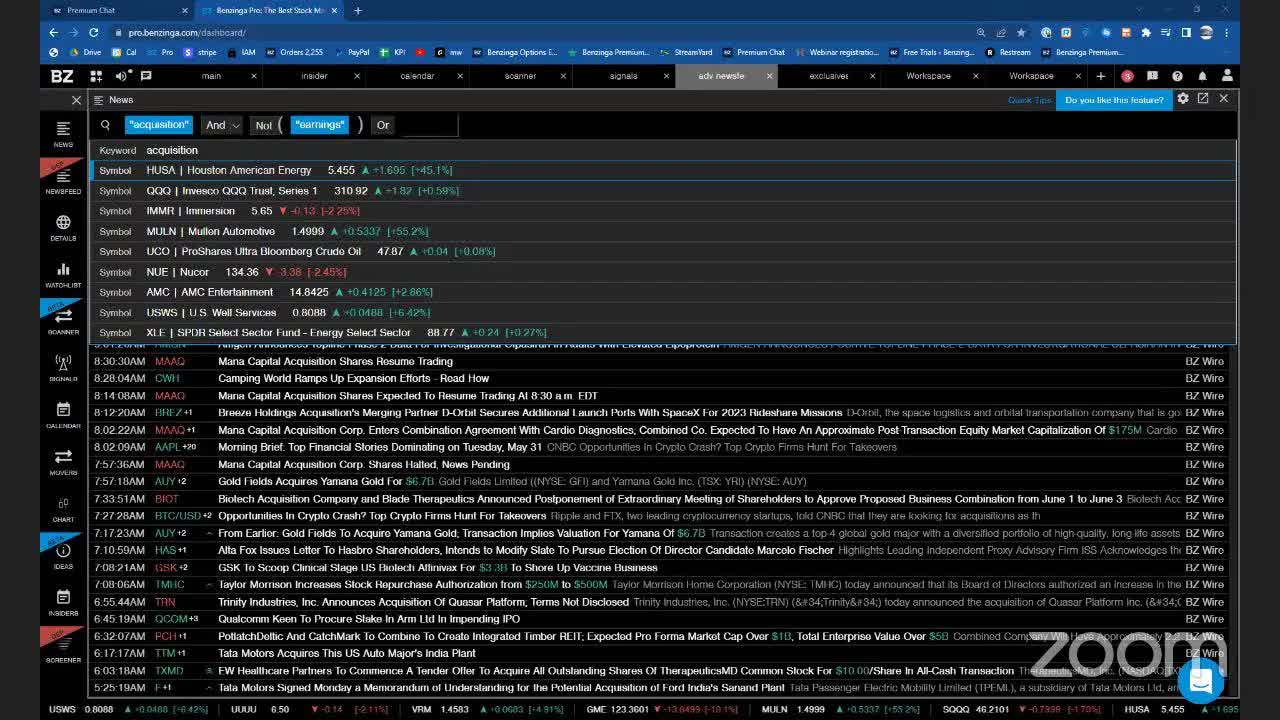Open the Calendar sidebar icon
Image resolution: width=1280 pixels, height=720 pixels.
pos(63,415)
